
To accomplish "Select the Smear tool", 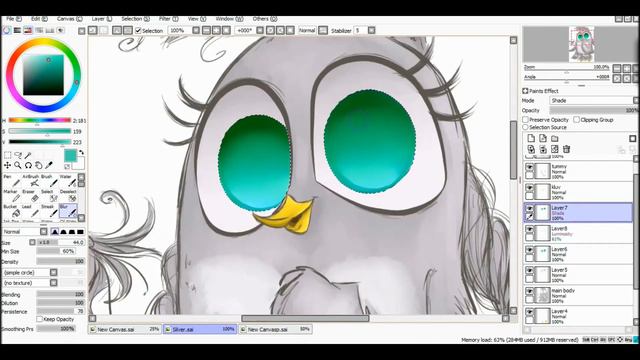I will click(50, 211).
